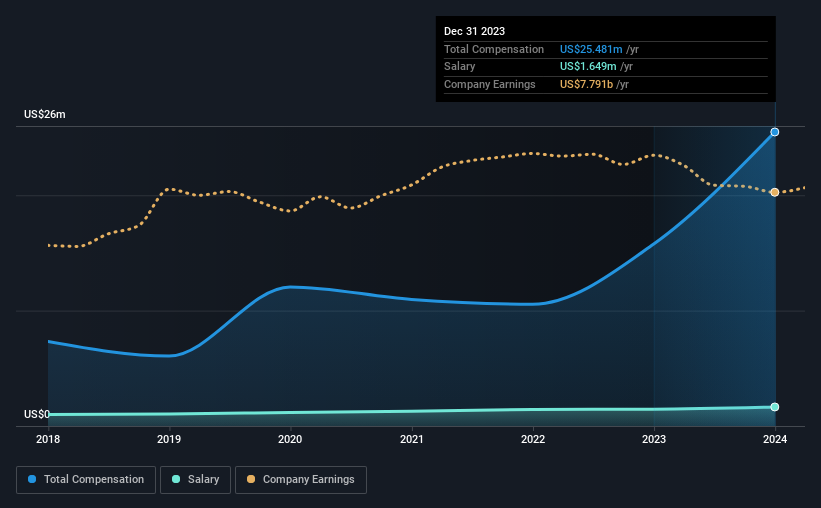821x508 pixels.
Task: Click the US$26m y-axis label
Action: pos(45,114)
